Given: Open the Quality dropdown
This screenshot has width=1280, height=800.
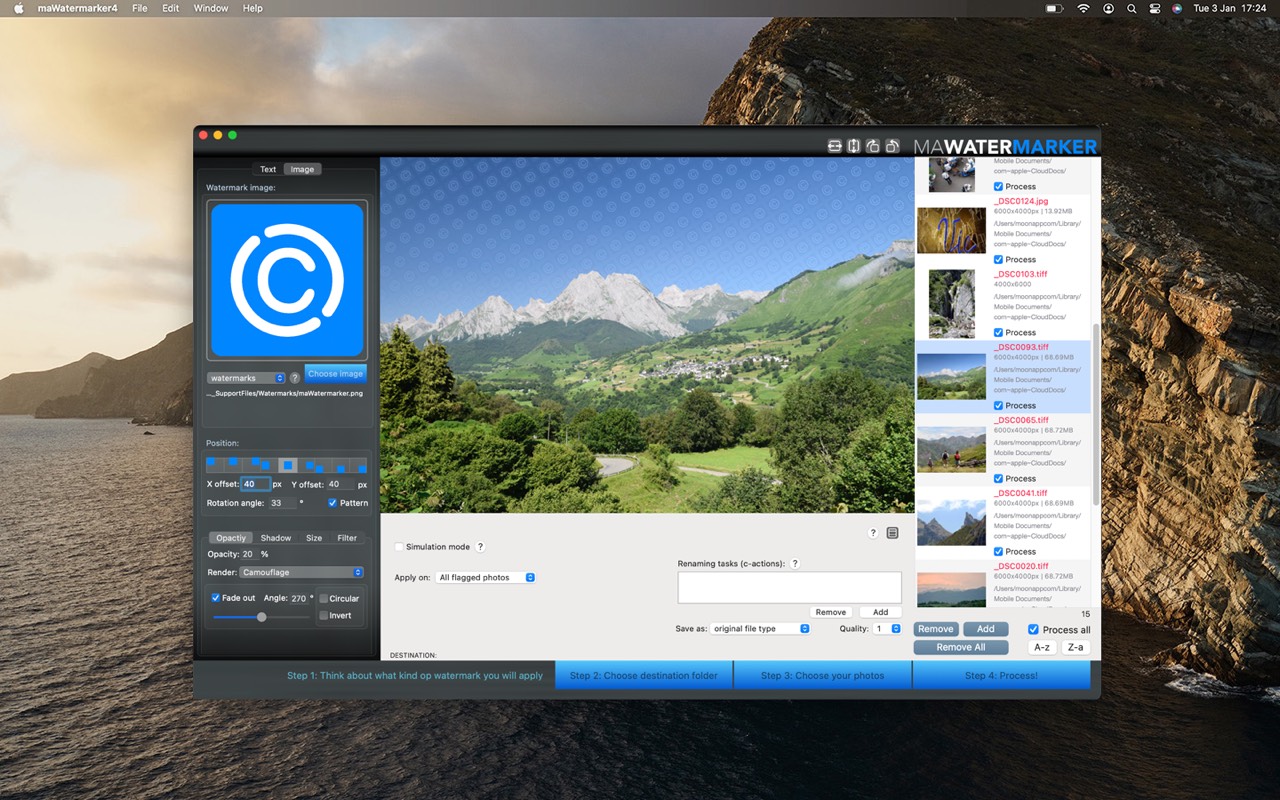Looking at the screenshot, I should pyautogui.click(x=888, y=629).
